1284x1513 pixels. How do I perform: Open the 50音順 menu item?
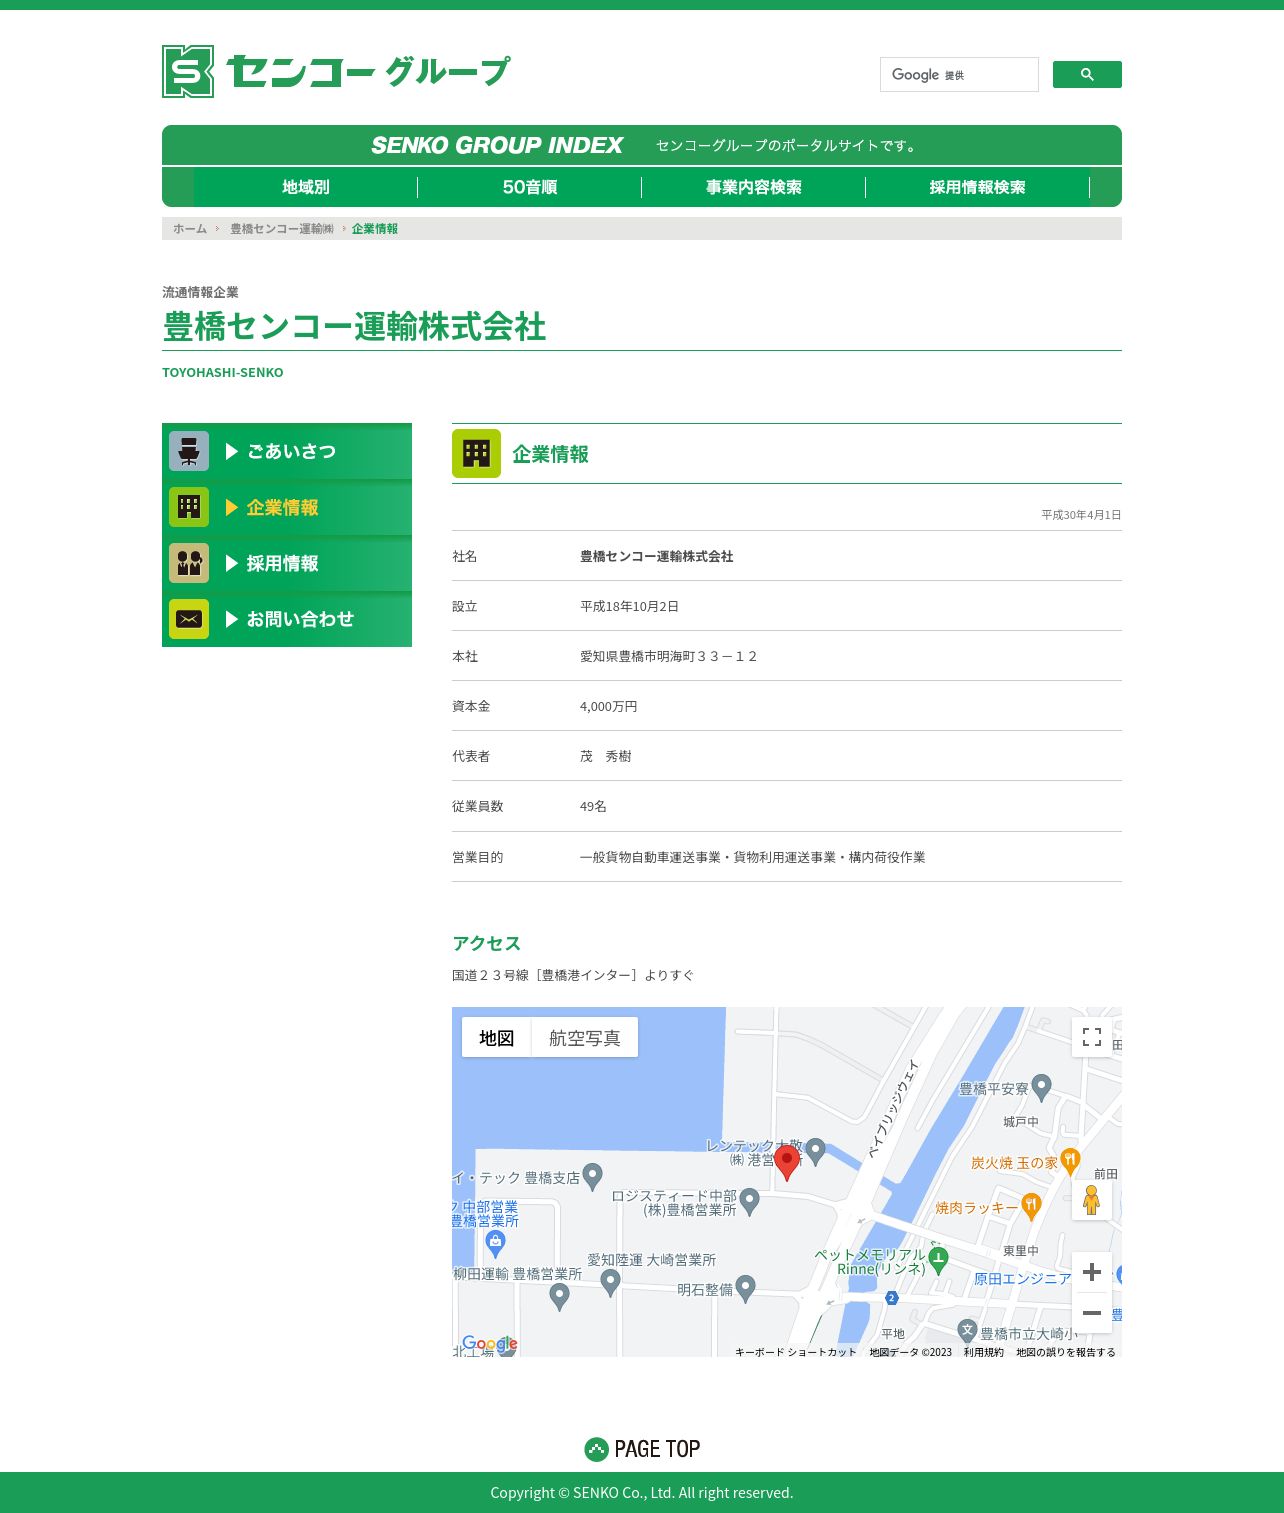pyautogui.click(x=530, y=187)
